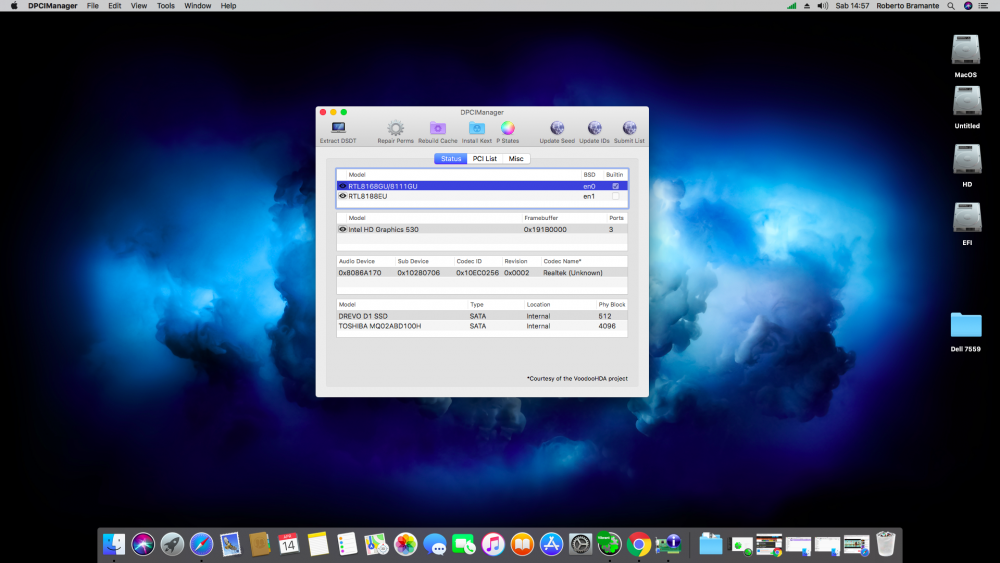Click the eye icon beside Intel HD Graphics 530
The image size is (1000, 563).
point(342,230)
